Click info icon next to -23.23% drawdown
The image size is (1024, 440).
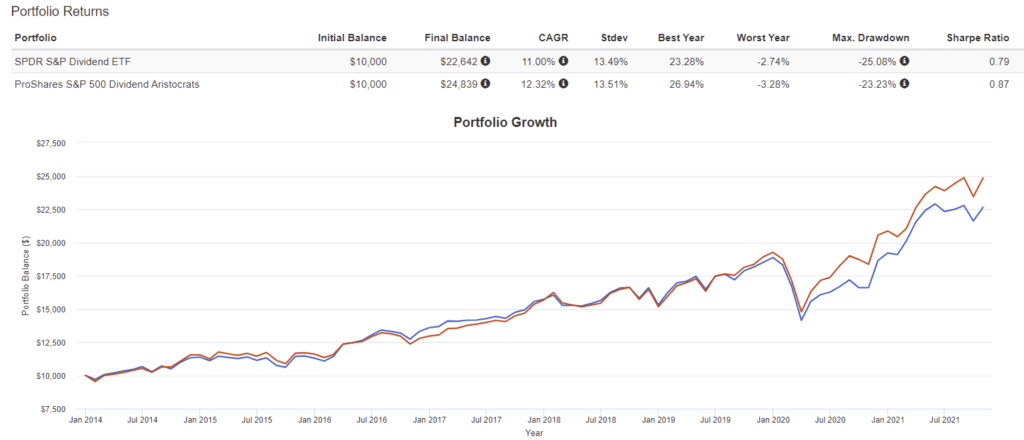[904, 84]
